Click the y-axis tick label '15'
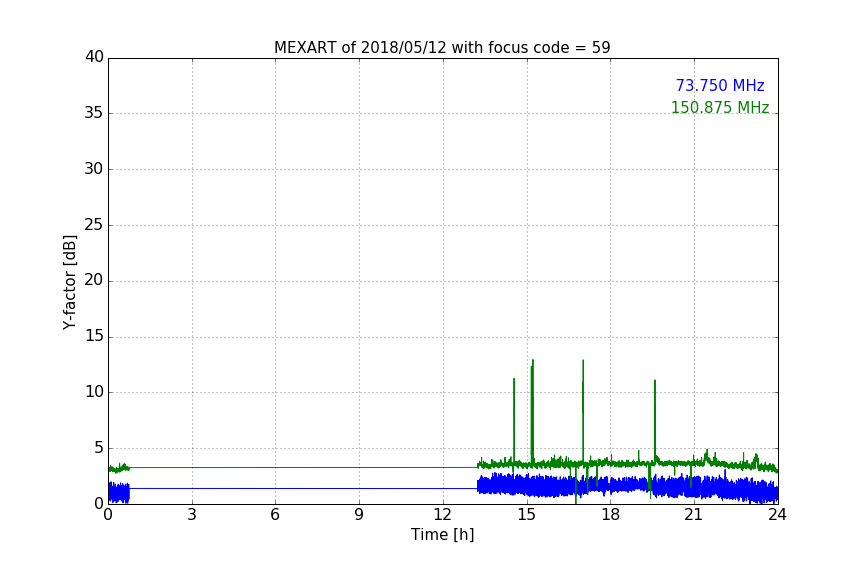The image size is (864, 576). pyautogui.click(x=94, y=336)
